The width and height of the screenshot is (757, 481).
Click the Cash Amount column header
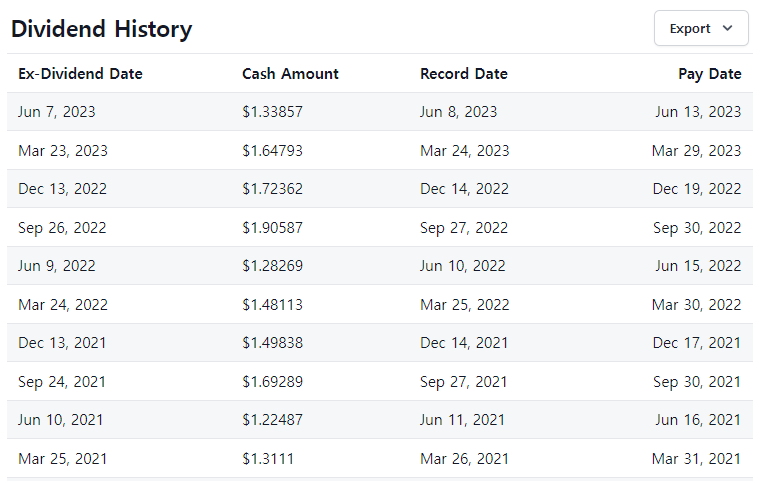(290, 74)
